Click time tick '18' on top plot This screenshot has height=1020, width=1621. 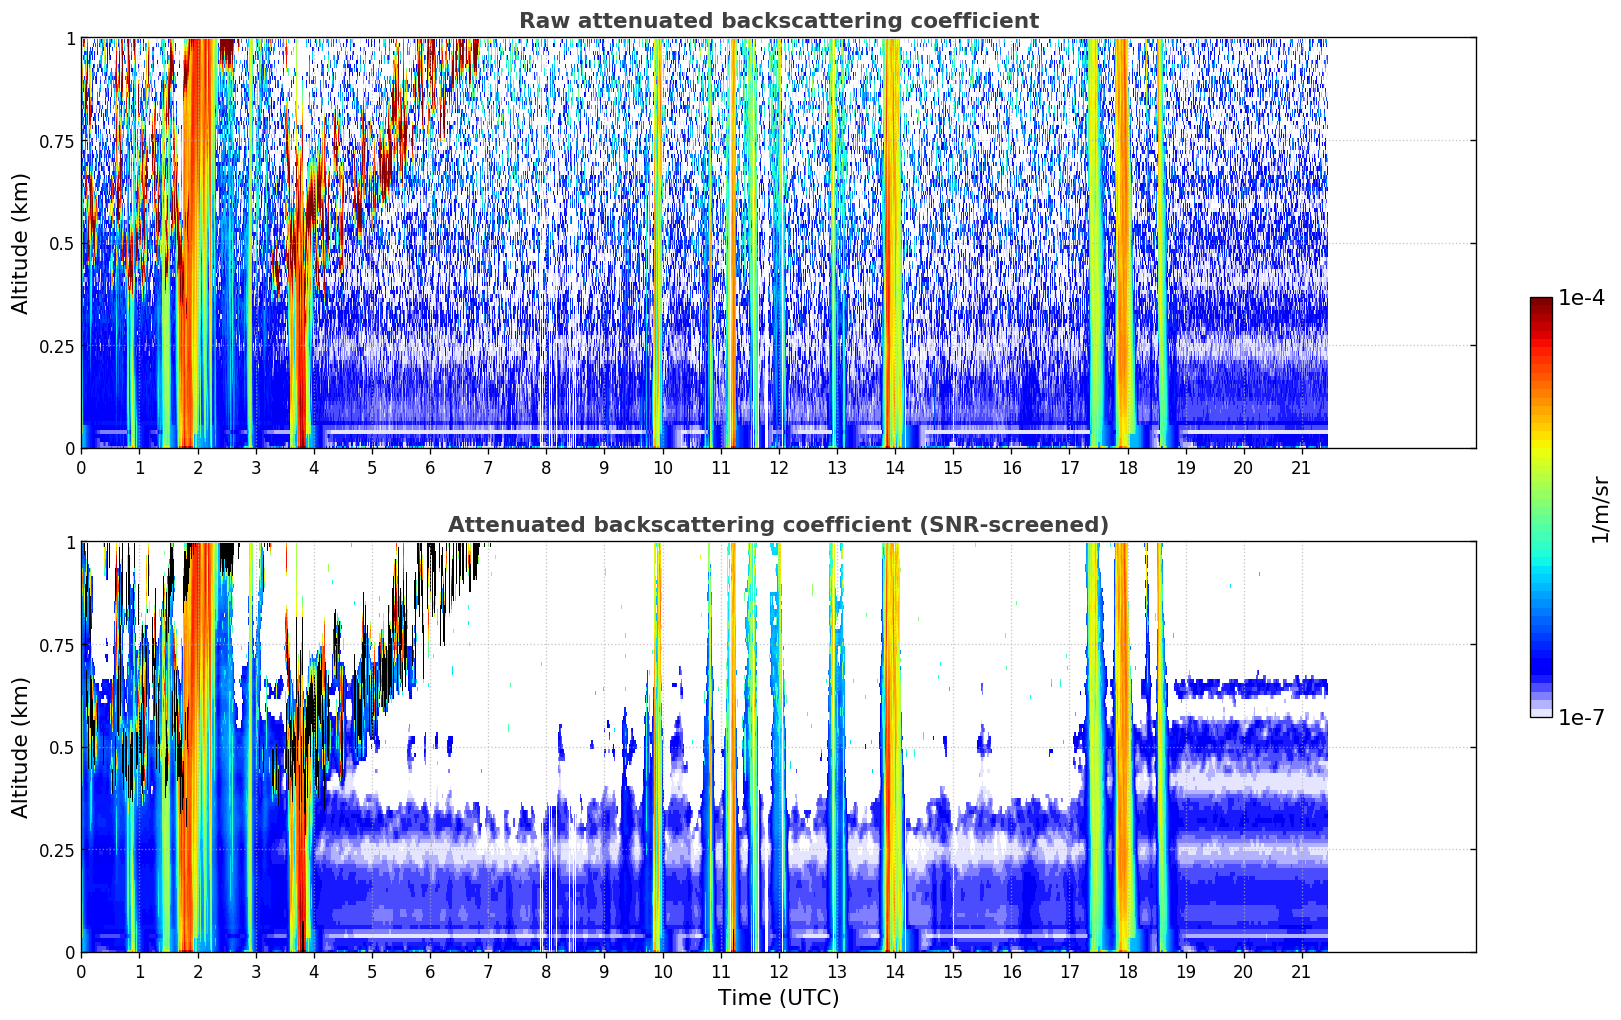click(x=1127, y=467)
